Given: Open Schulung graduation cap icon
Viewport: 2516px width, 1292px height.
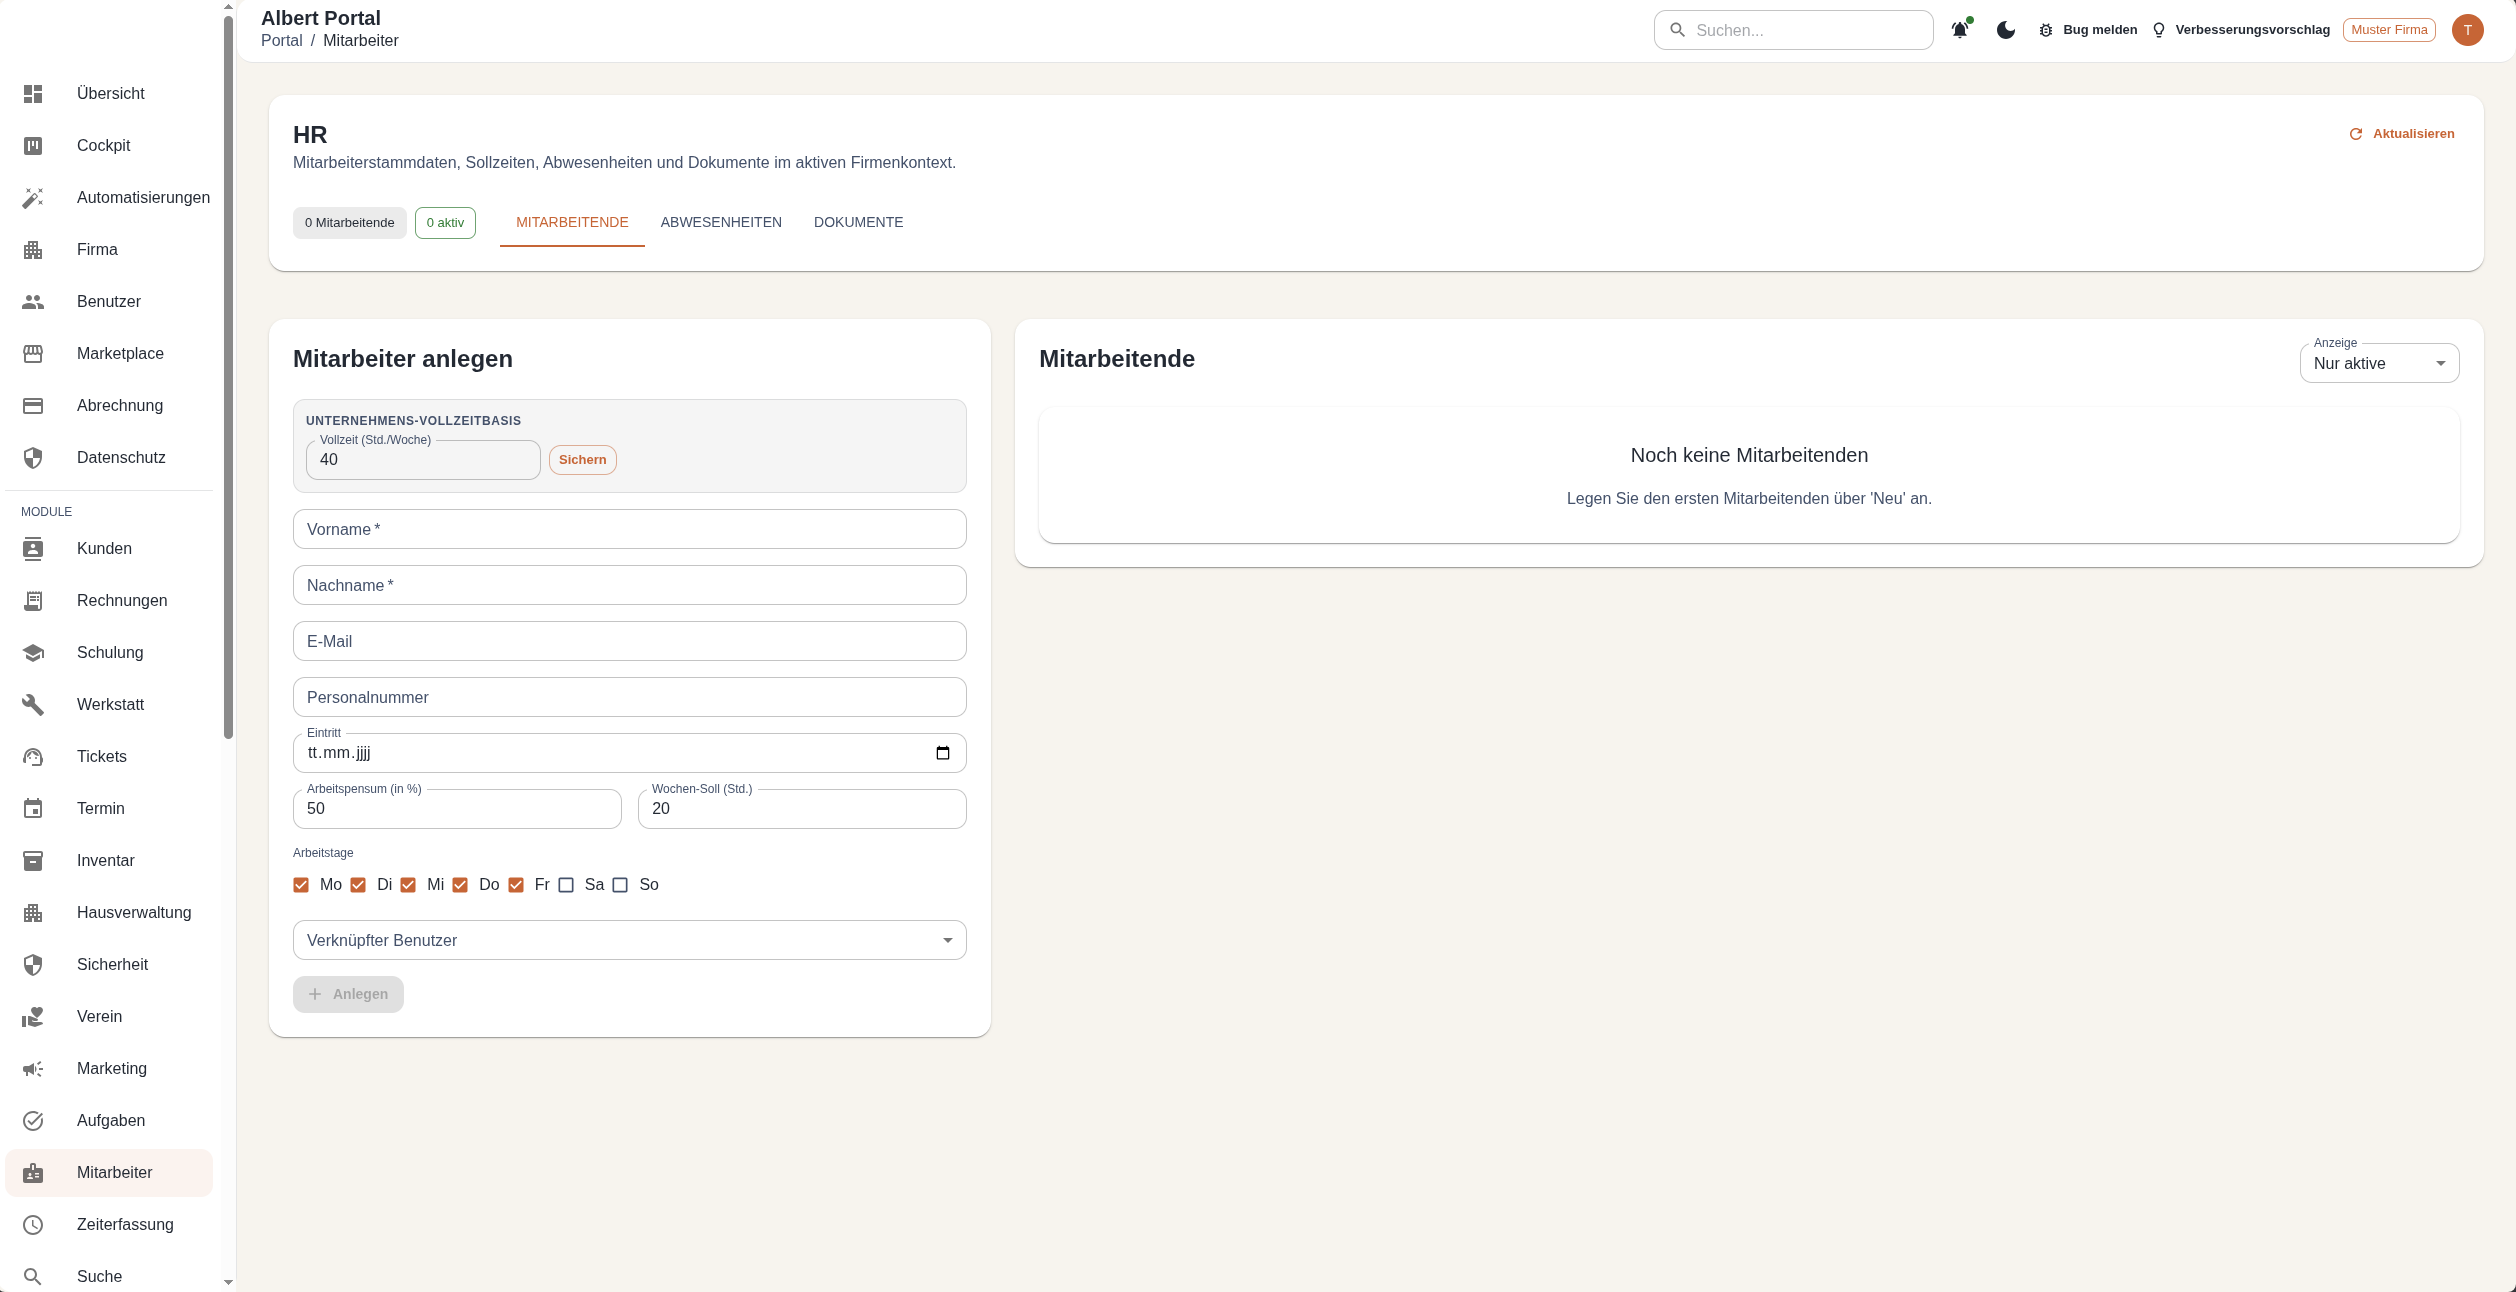Looking at the screenshot, I should tap(33, 653).
